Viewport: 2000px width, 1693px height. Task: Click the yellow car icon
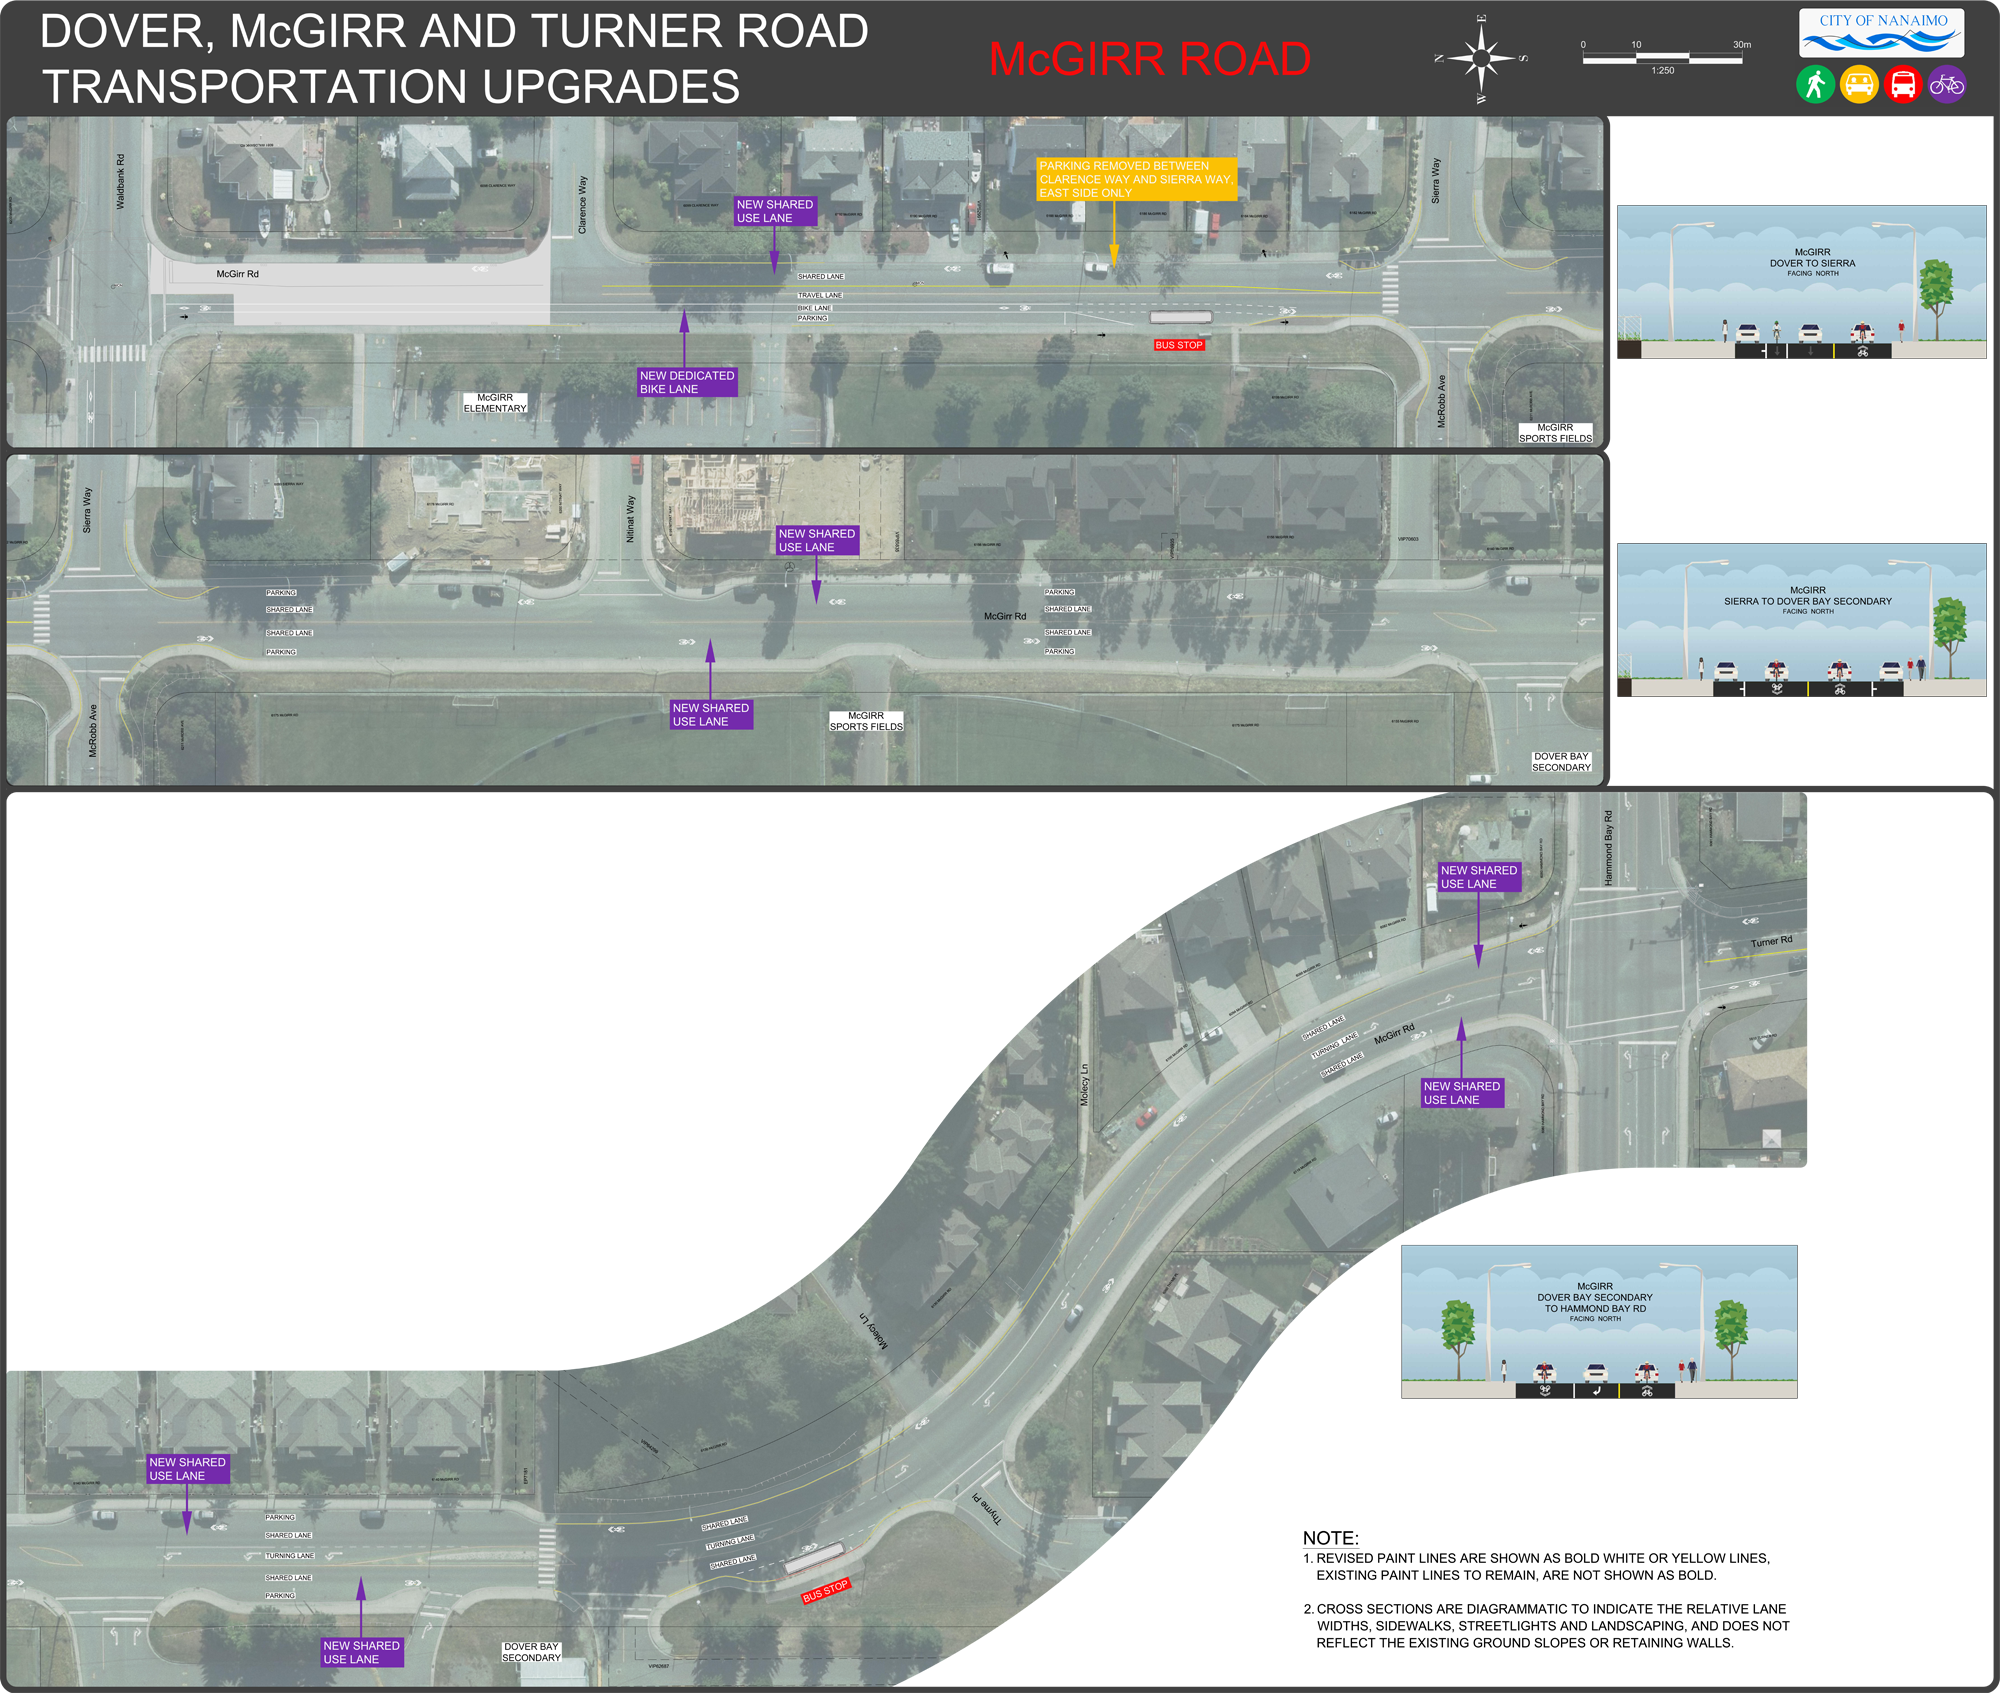coord(1859,85)
